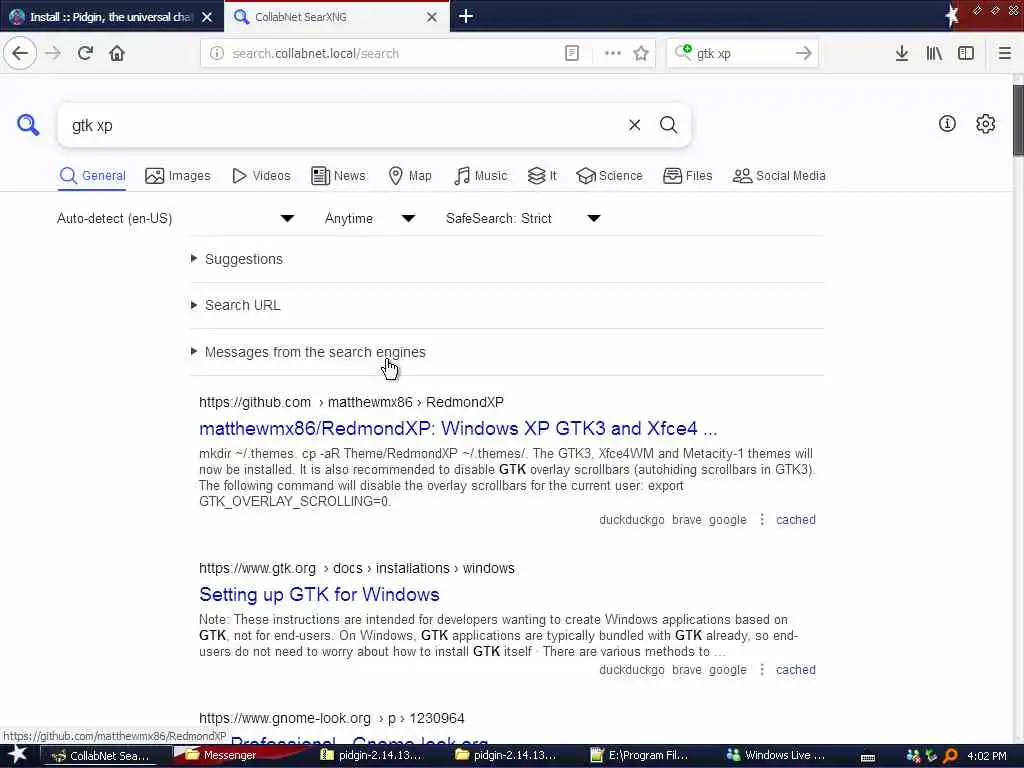The width and height of the screenshot is (1024, 768).
Task: Select the Music category tab
Action: 480,176
